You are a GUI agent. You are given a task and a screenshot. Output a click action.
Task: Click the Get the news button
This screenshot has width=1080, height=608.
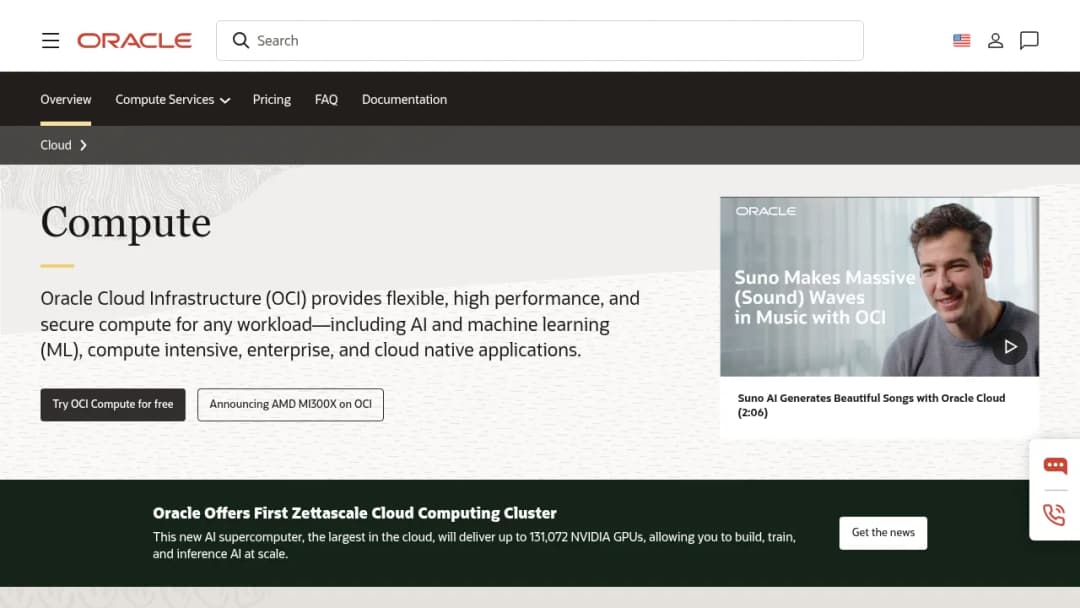click(883, 533)
